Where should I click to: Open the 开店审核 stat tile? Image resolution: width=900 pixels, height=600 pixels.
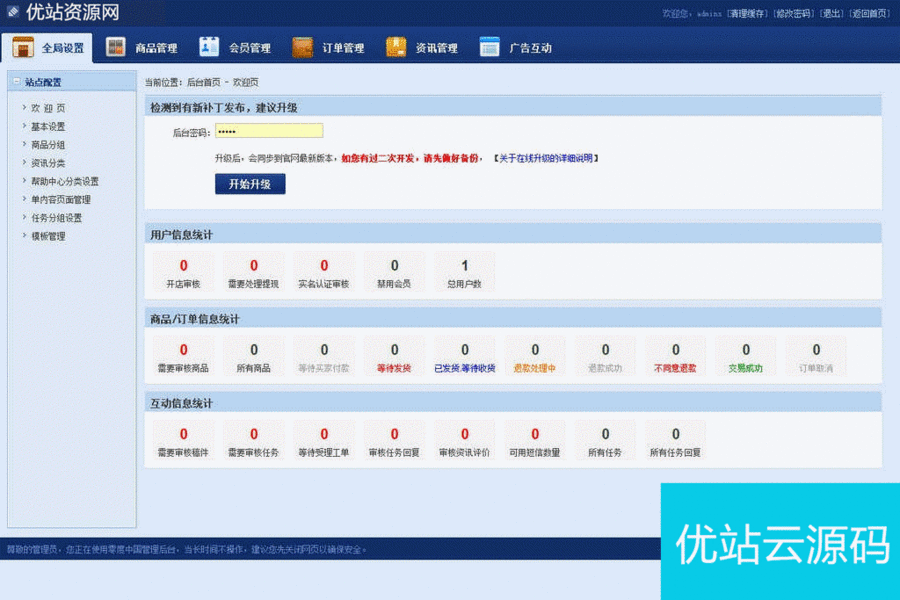[184, 272]
